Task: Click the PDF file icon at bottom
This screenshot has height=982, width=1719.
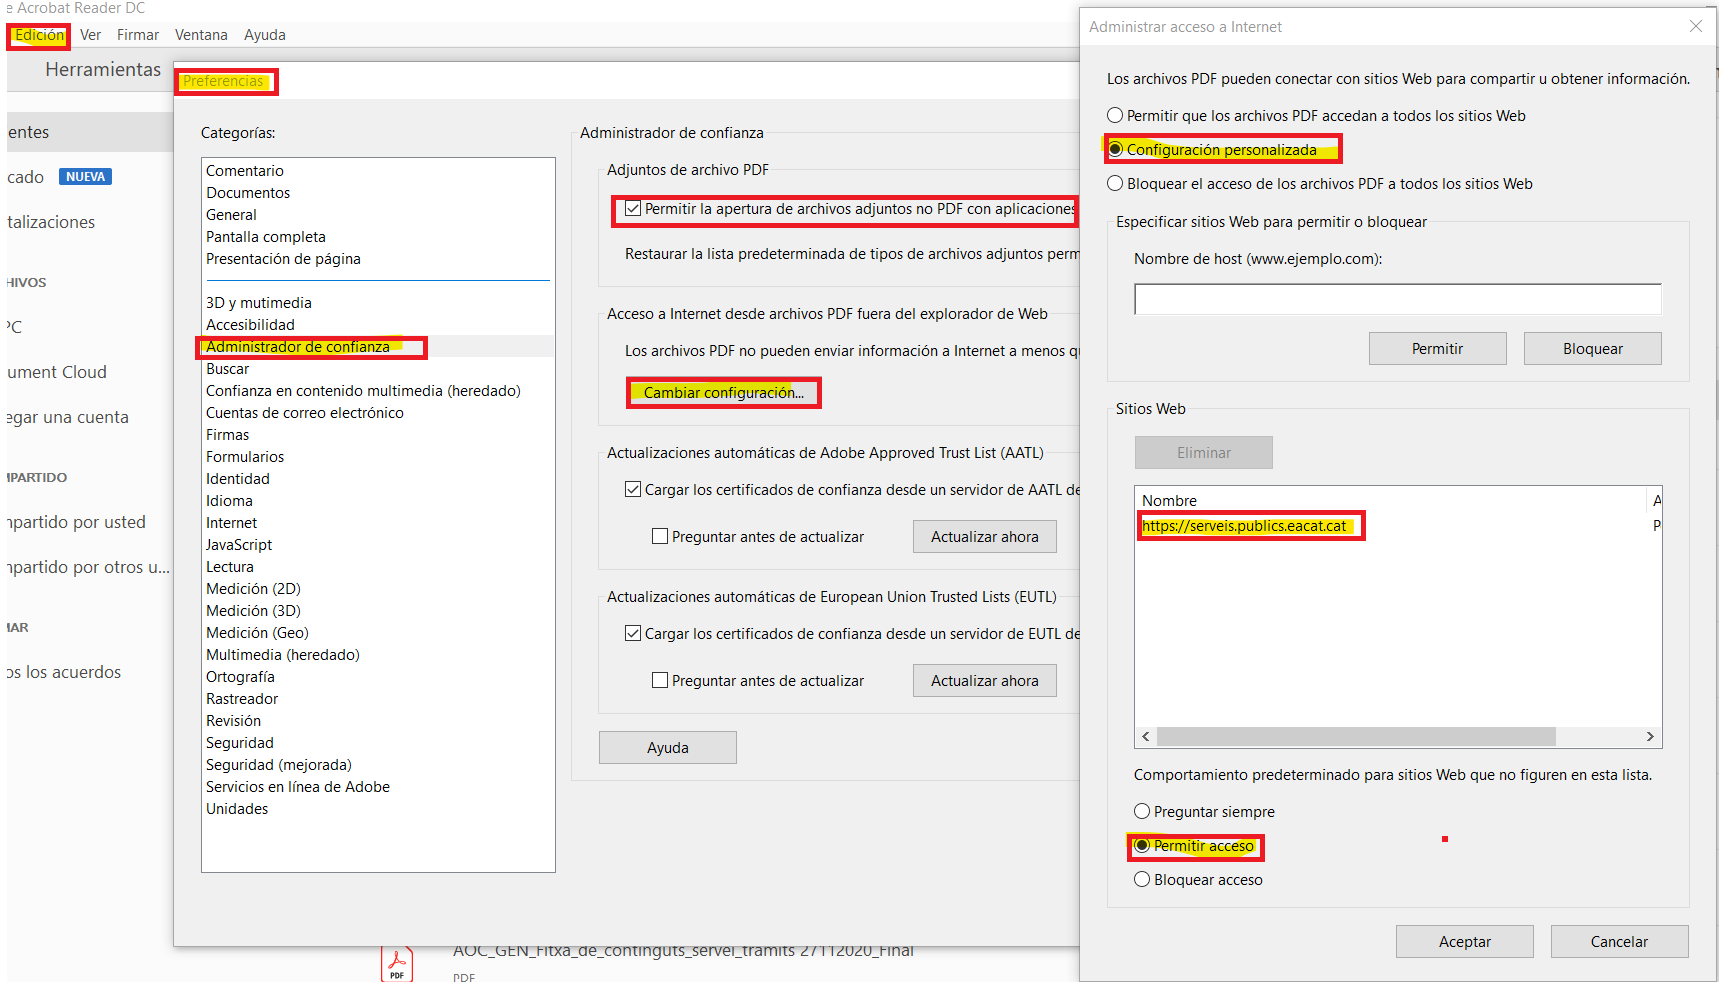Action: click(x=397, y=964)
